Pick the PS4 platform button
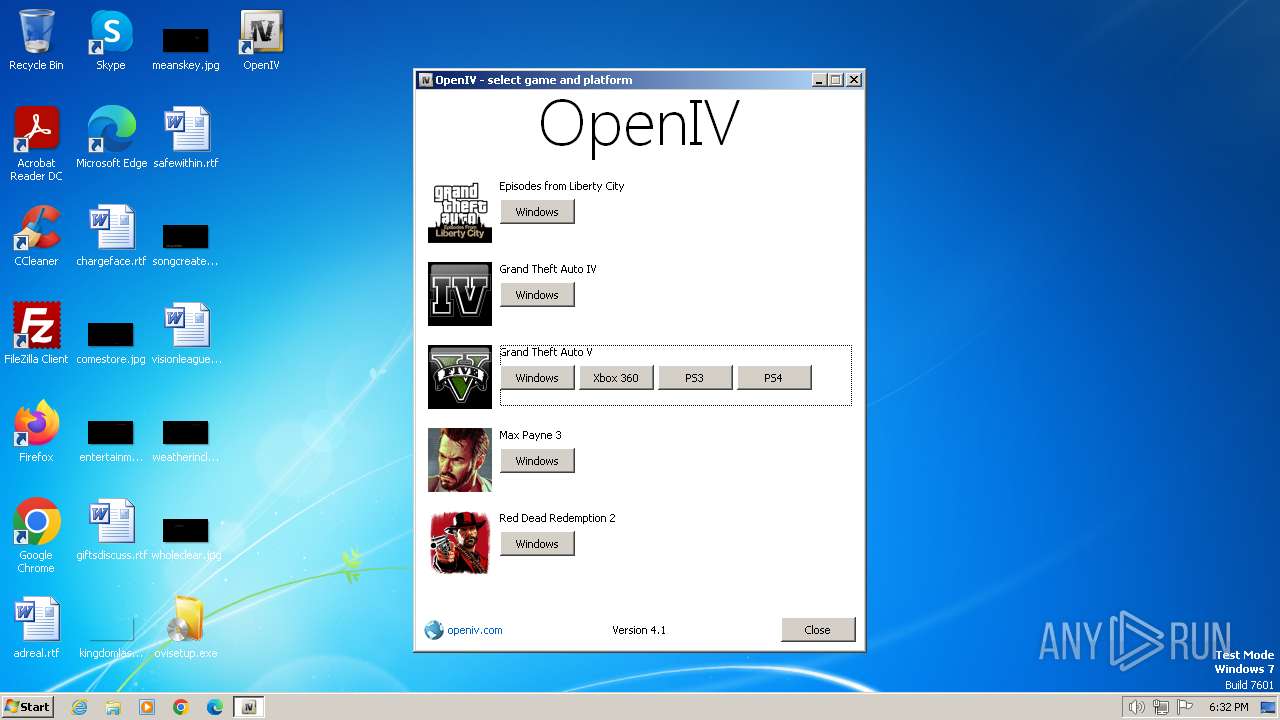Viewport: 1280px width, 720px height. click(x=774, y=378)
